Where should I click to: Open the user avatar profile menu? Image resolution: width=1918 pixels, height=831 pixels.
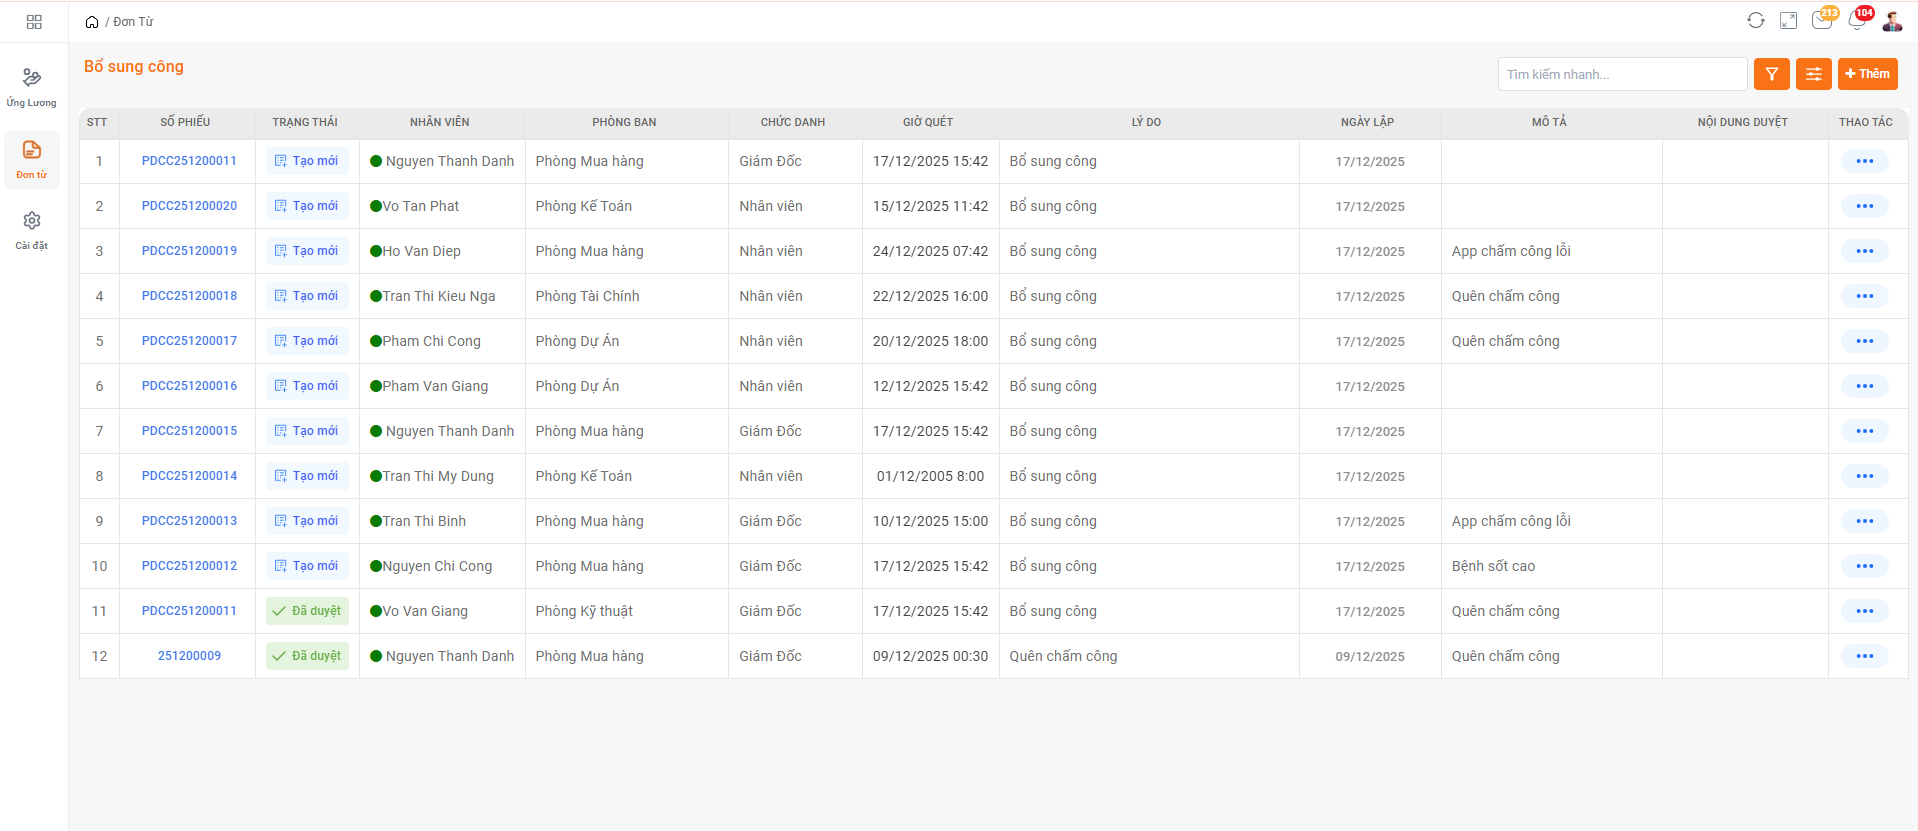(1892, 20)
